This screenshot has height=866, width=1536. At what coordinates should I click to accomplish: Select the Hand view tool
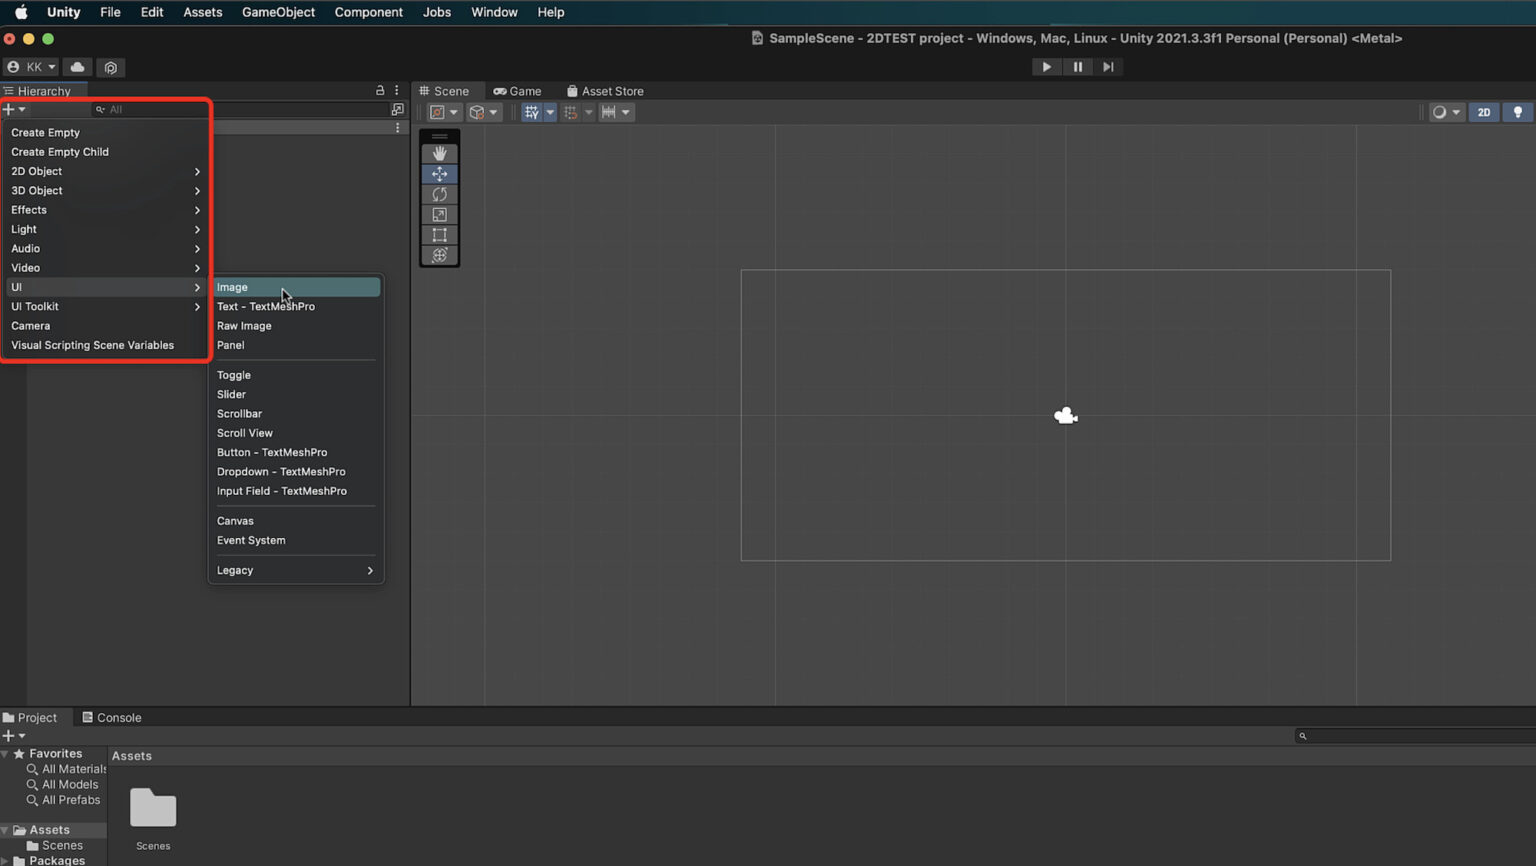439,153
